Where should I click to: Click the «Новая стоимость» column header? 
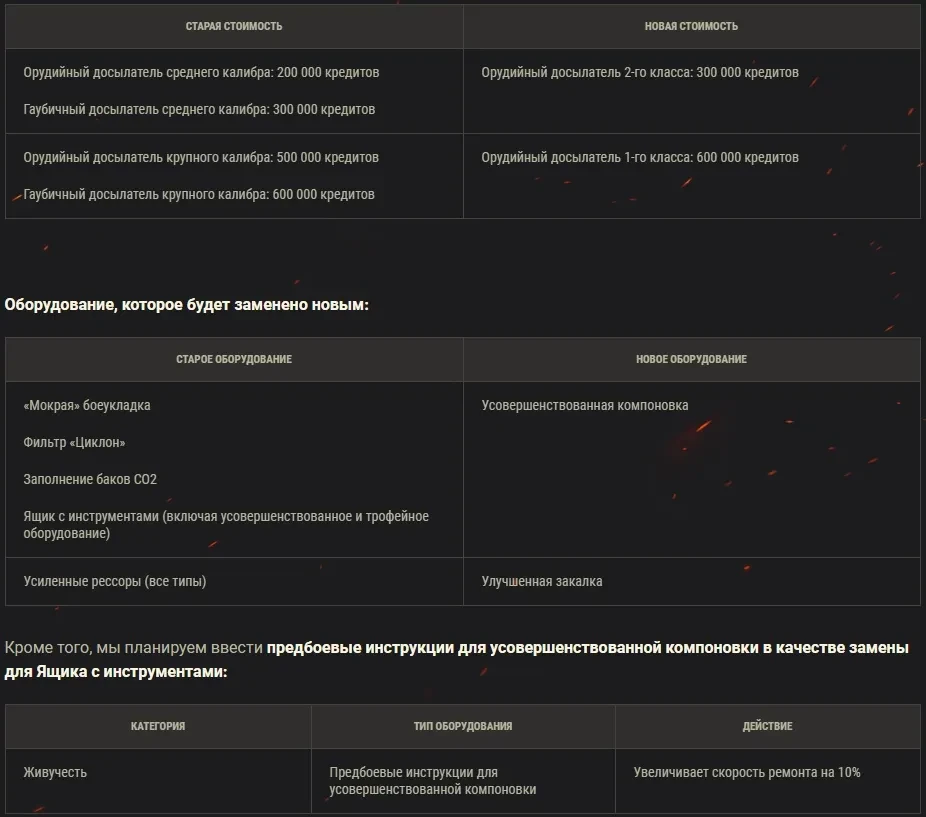tap(691, 26)
